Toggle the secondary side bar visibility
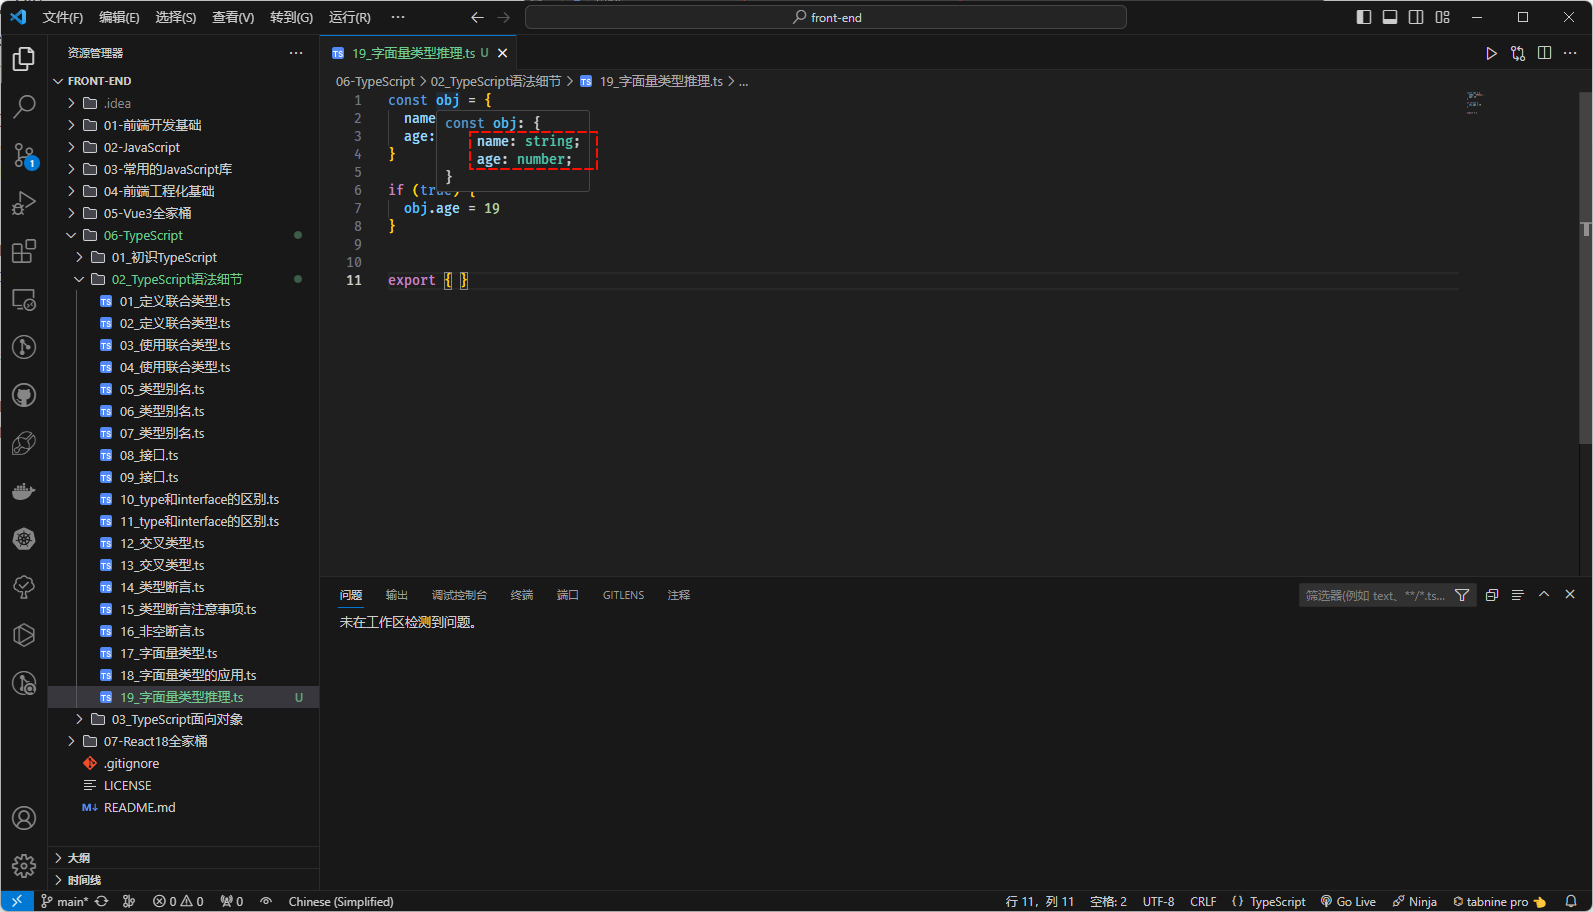This screenshot has height=912, width=1593. click(x=1416, y=17)
